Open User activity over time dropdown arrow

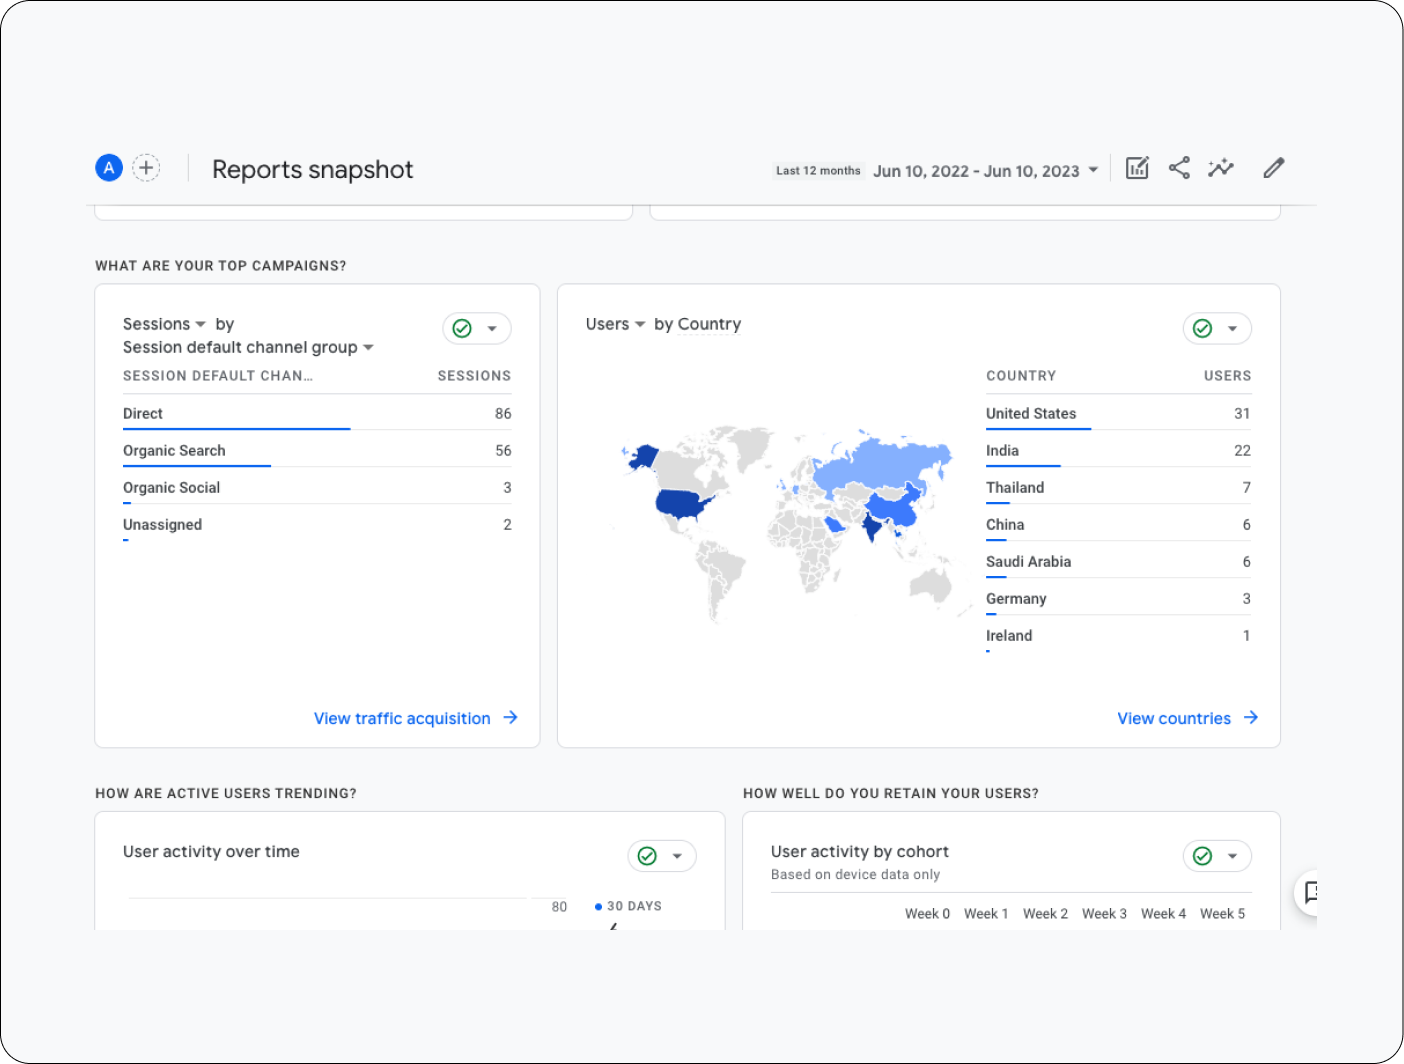677,856
